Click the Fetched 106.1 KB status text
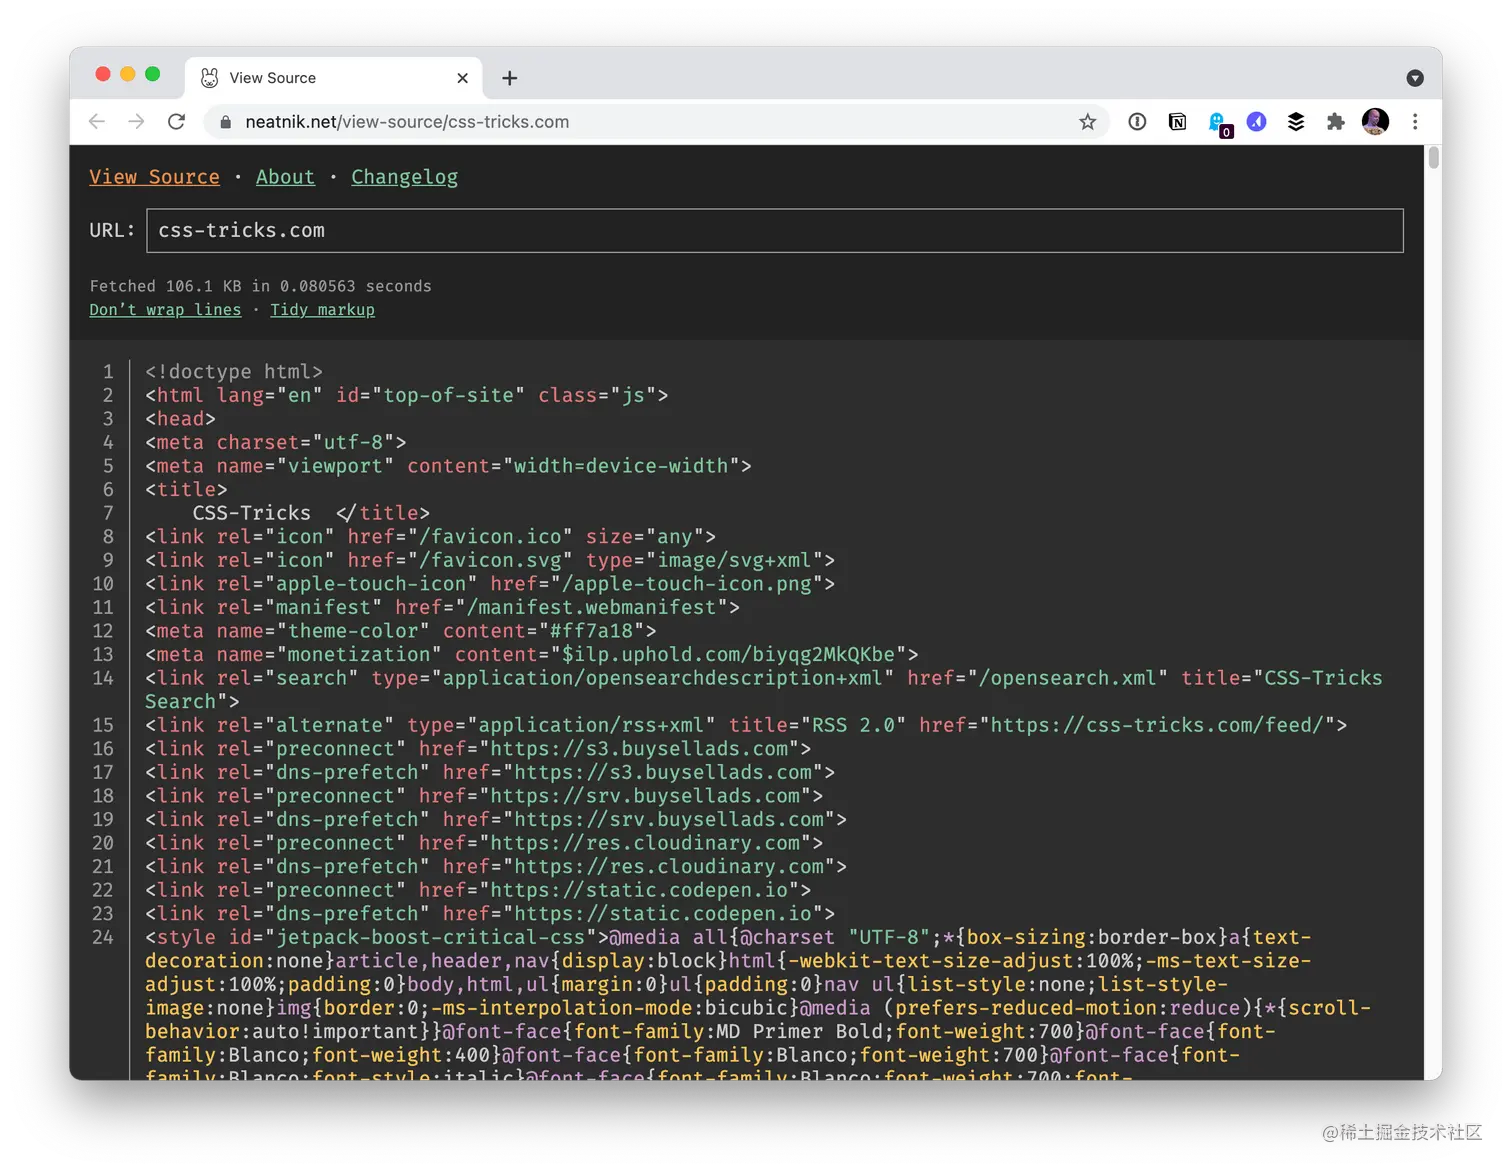Screen dimensions: 1512x1172 tap(260, 286)
